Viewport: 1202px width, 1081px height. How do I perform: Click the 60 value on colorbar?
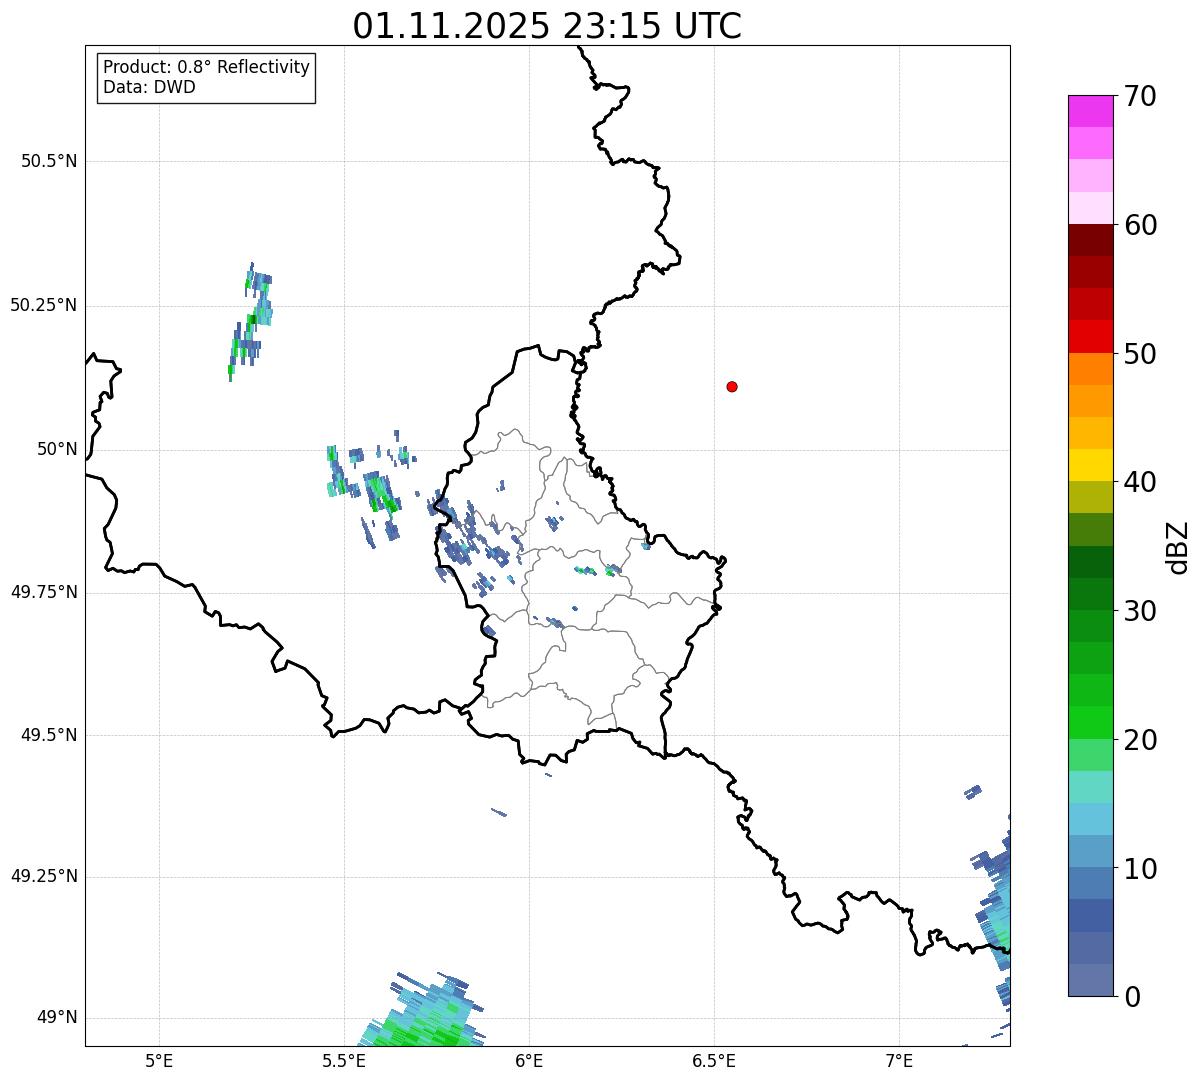click(x=1140, y=225)
